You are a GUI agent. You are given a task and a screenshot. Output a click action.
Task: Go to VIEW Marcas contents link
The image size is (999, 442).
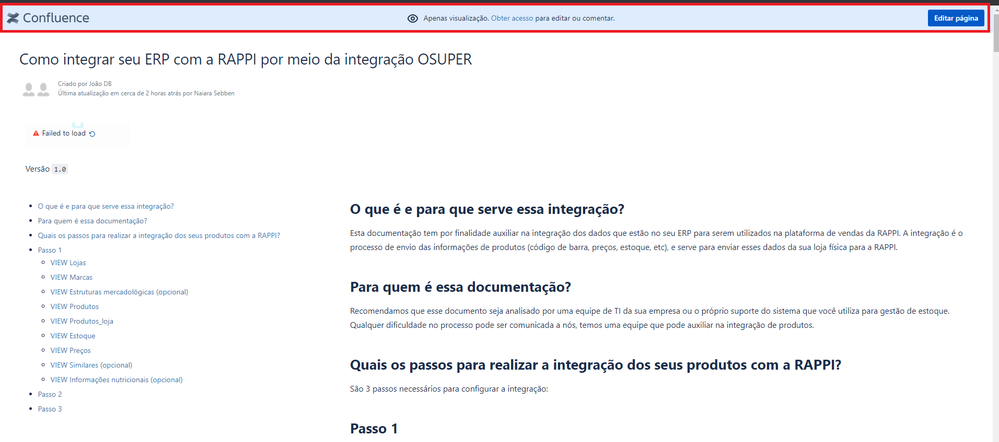pyautogui.click(x=71, y=277)
